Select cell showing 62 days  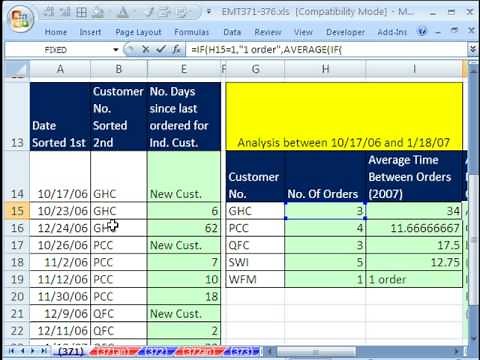click(184, 228)
